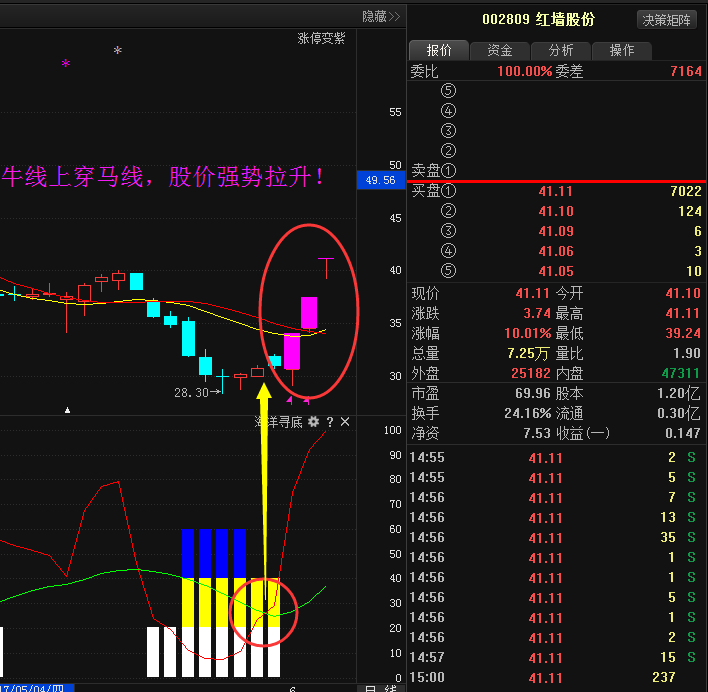
Task: Click the 量比 value 1.90
Action: [x=687, y=353]
